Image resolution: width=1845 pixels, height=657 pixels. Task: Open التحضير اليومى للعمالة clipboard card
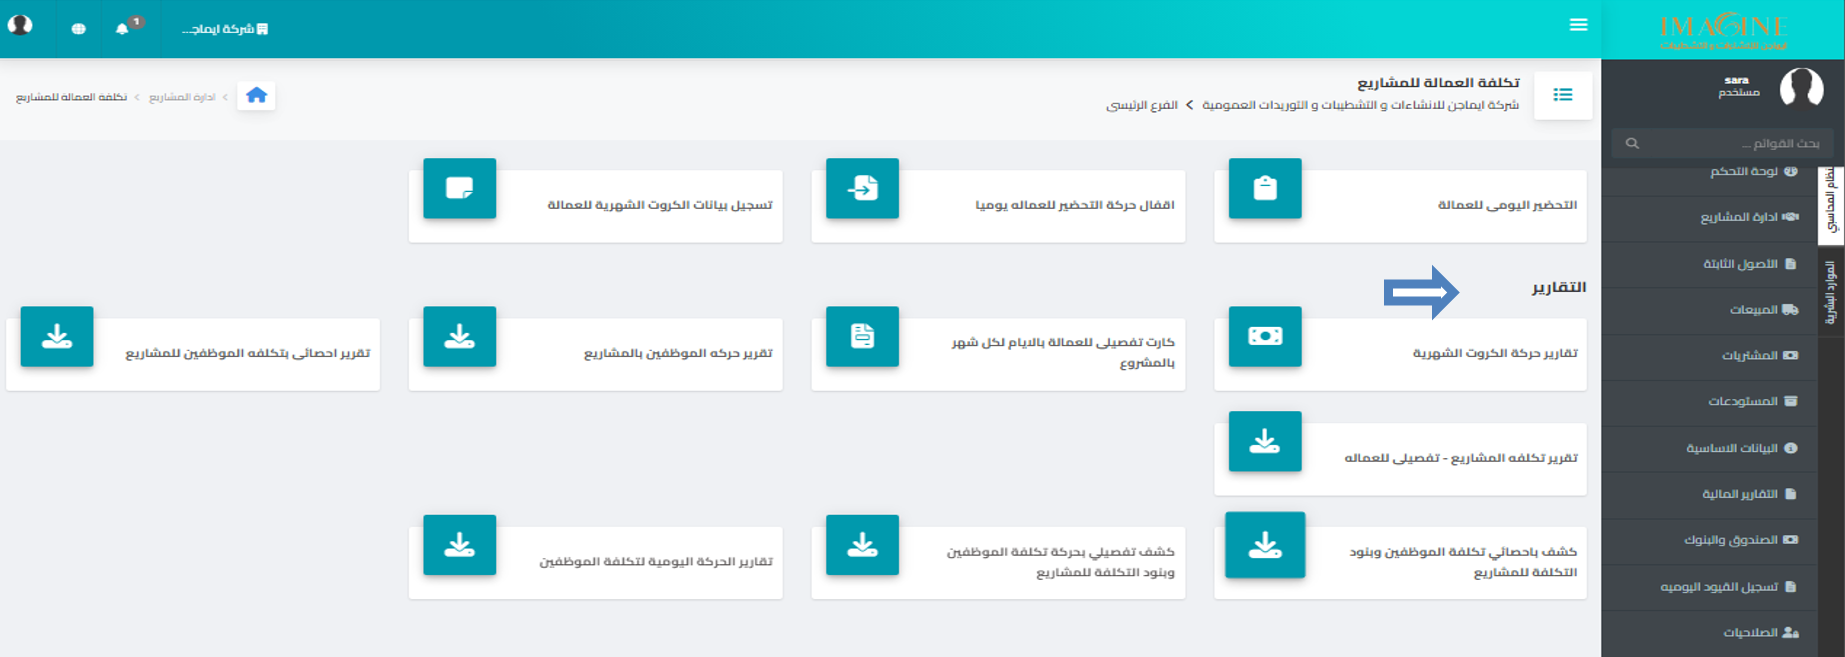[x=1400, y=205]
